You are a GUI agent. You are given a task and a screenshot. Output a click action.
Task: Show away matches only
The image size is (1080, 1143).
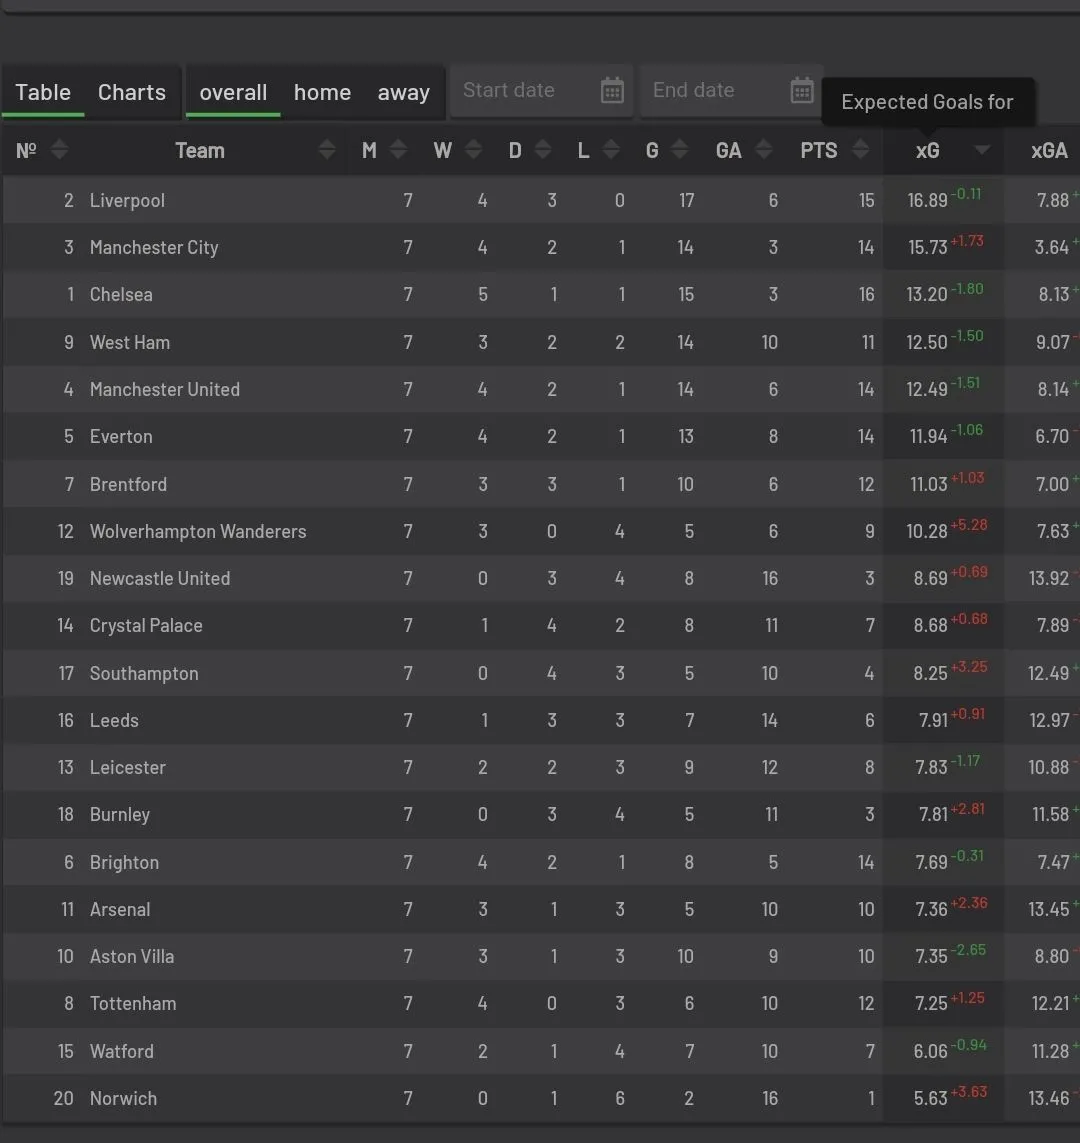coord(403,92)
